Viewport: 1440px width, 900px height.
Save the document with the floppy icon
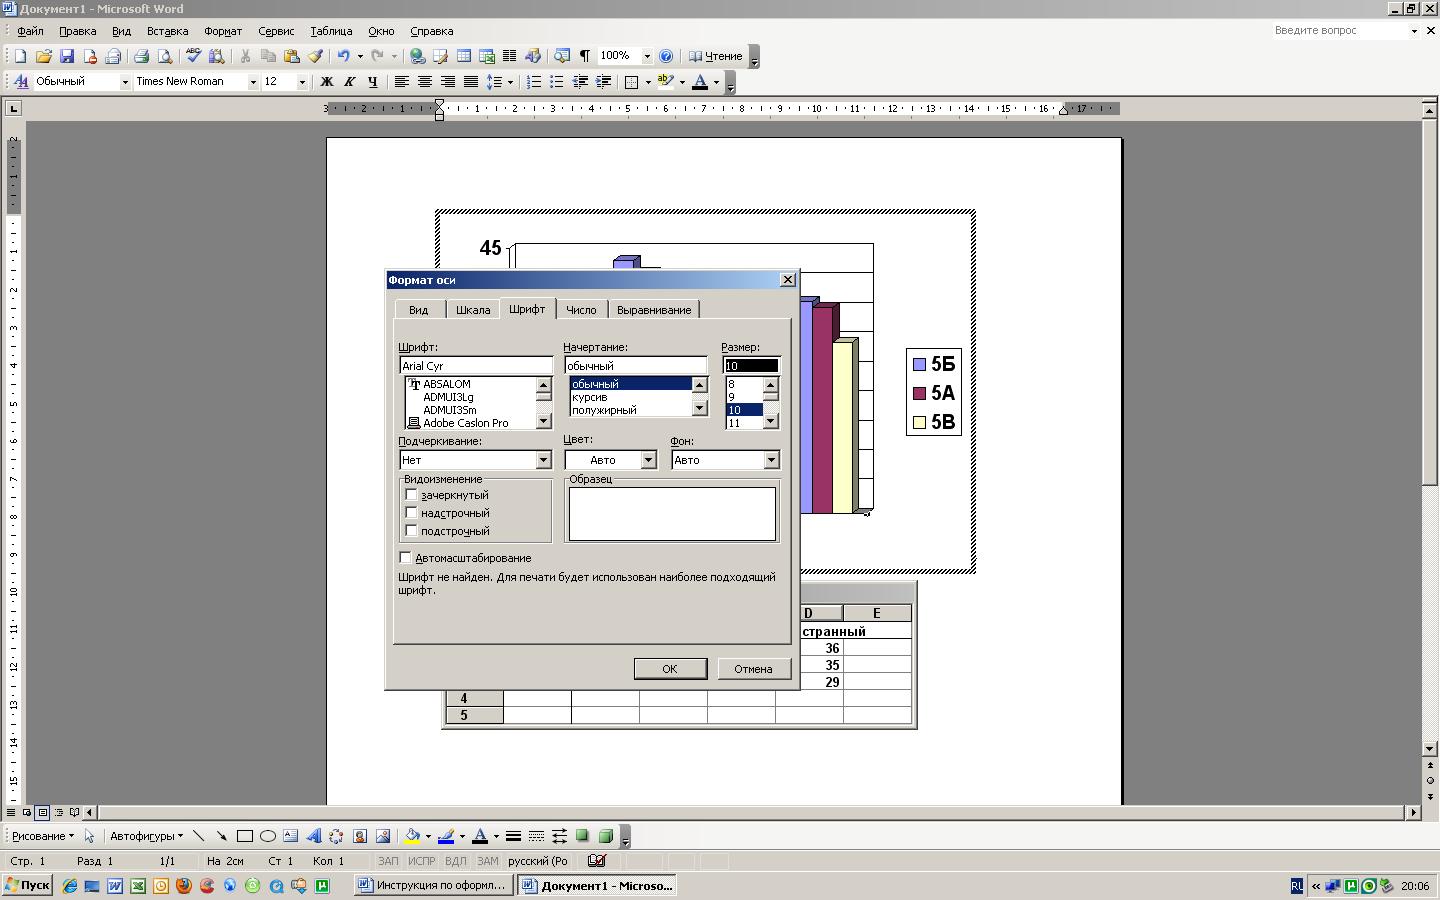click(67, 57)
